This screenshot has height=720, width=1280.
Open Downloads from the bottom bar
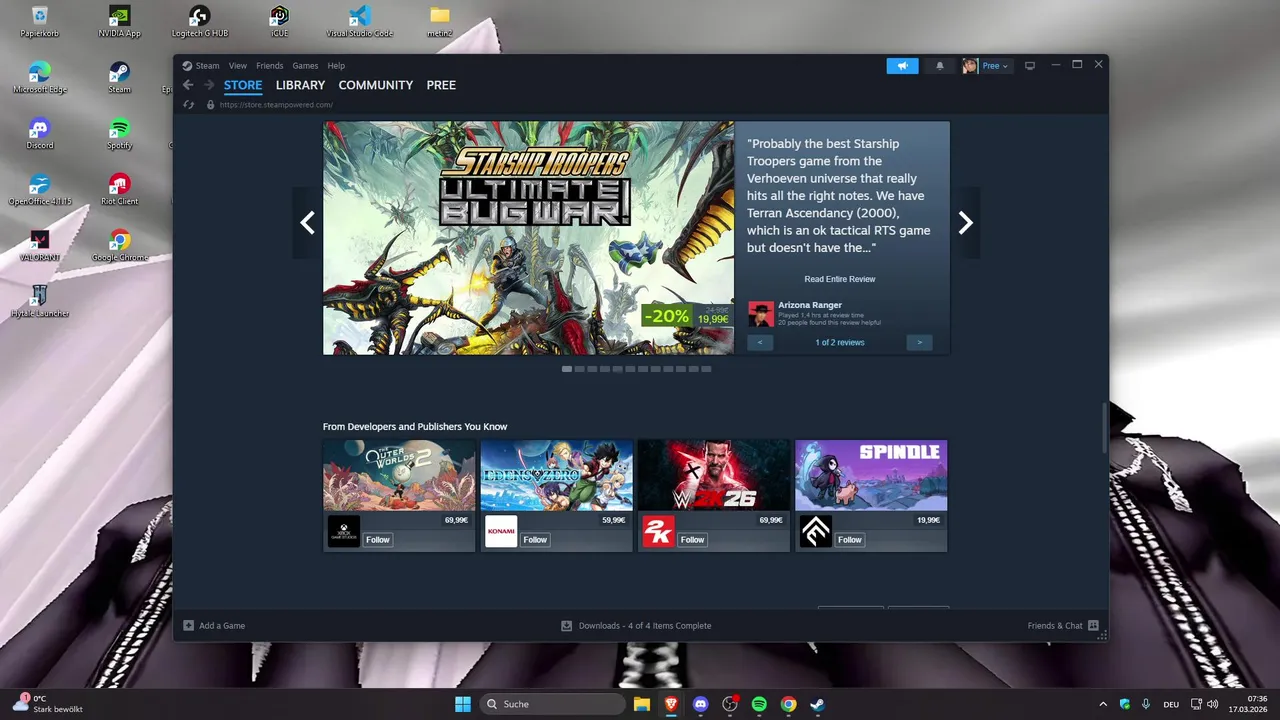pos(637,626)
